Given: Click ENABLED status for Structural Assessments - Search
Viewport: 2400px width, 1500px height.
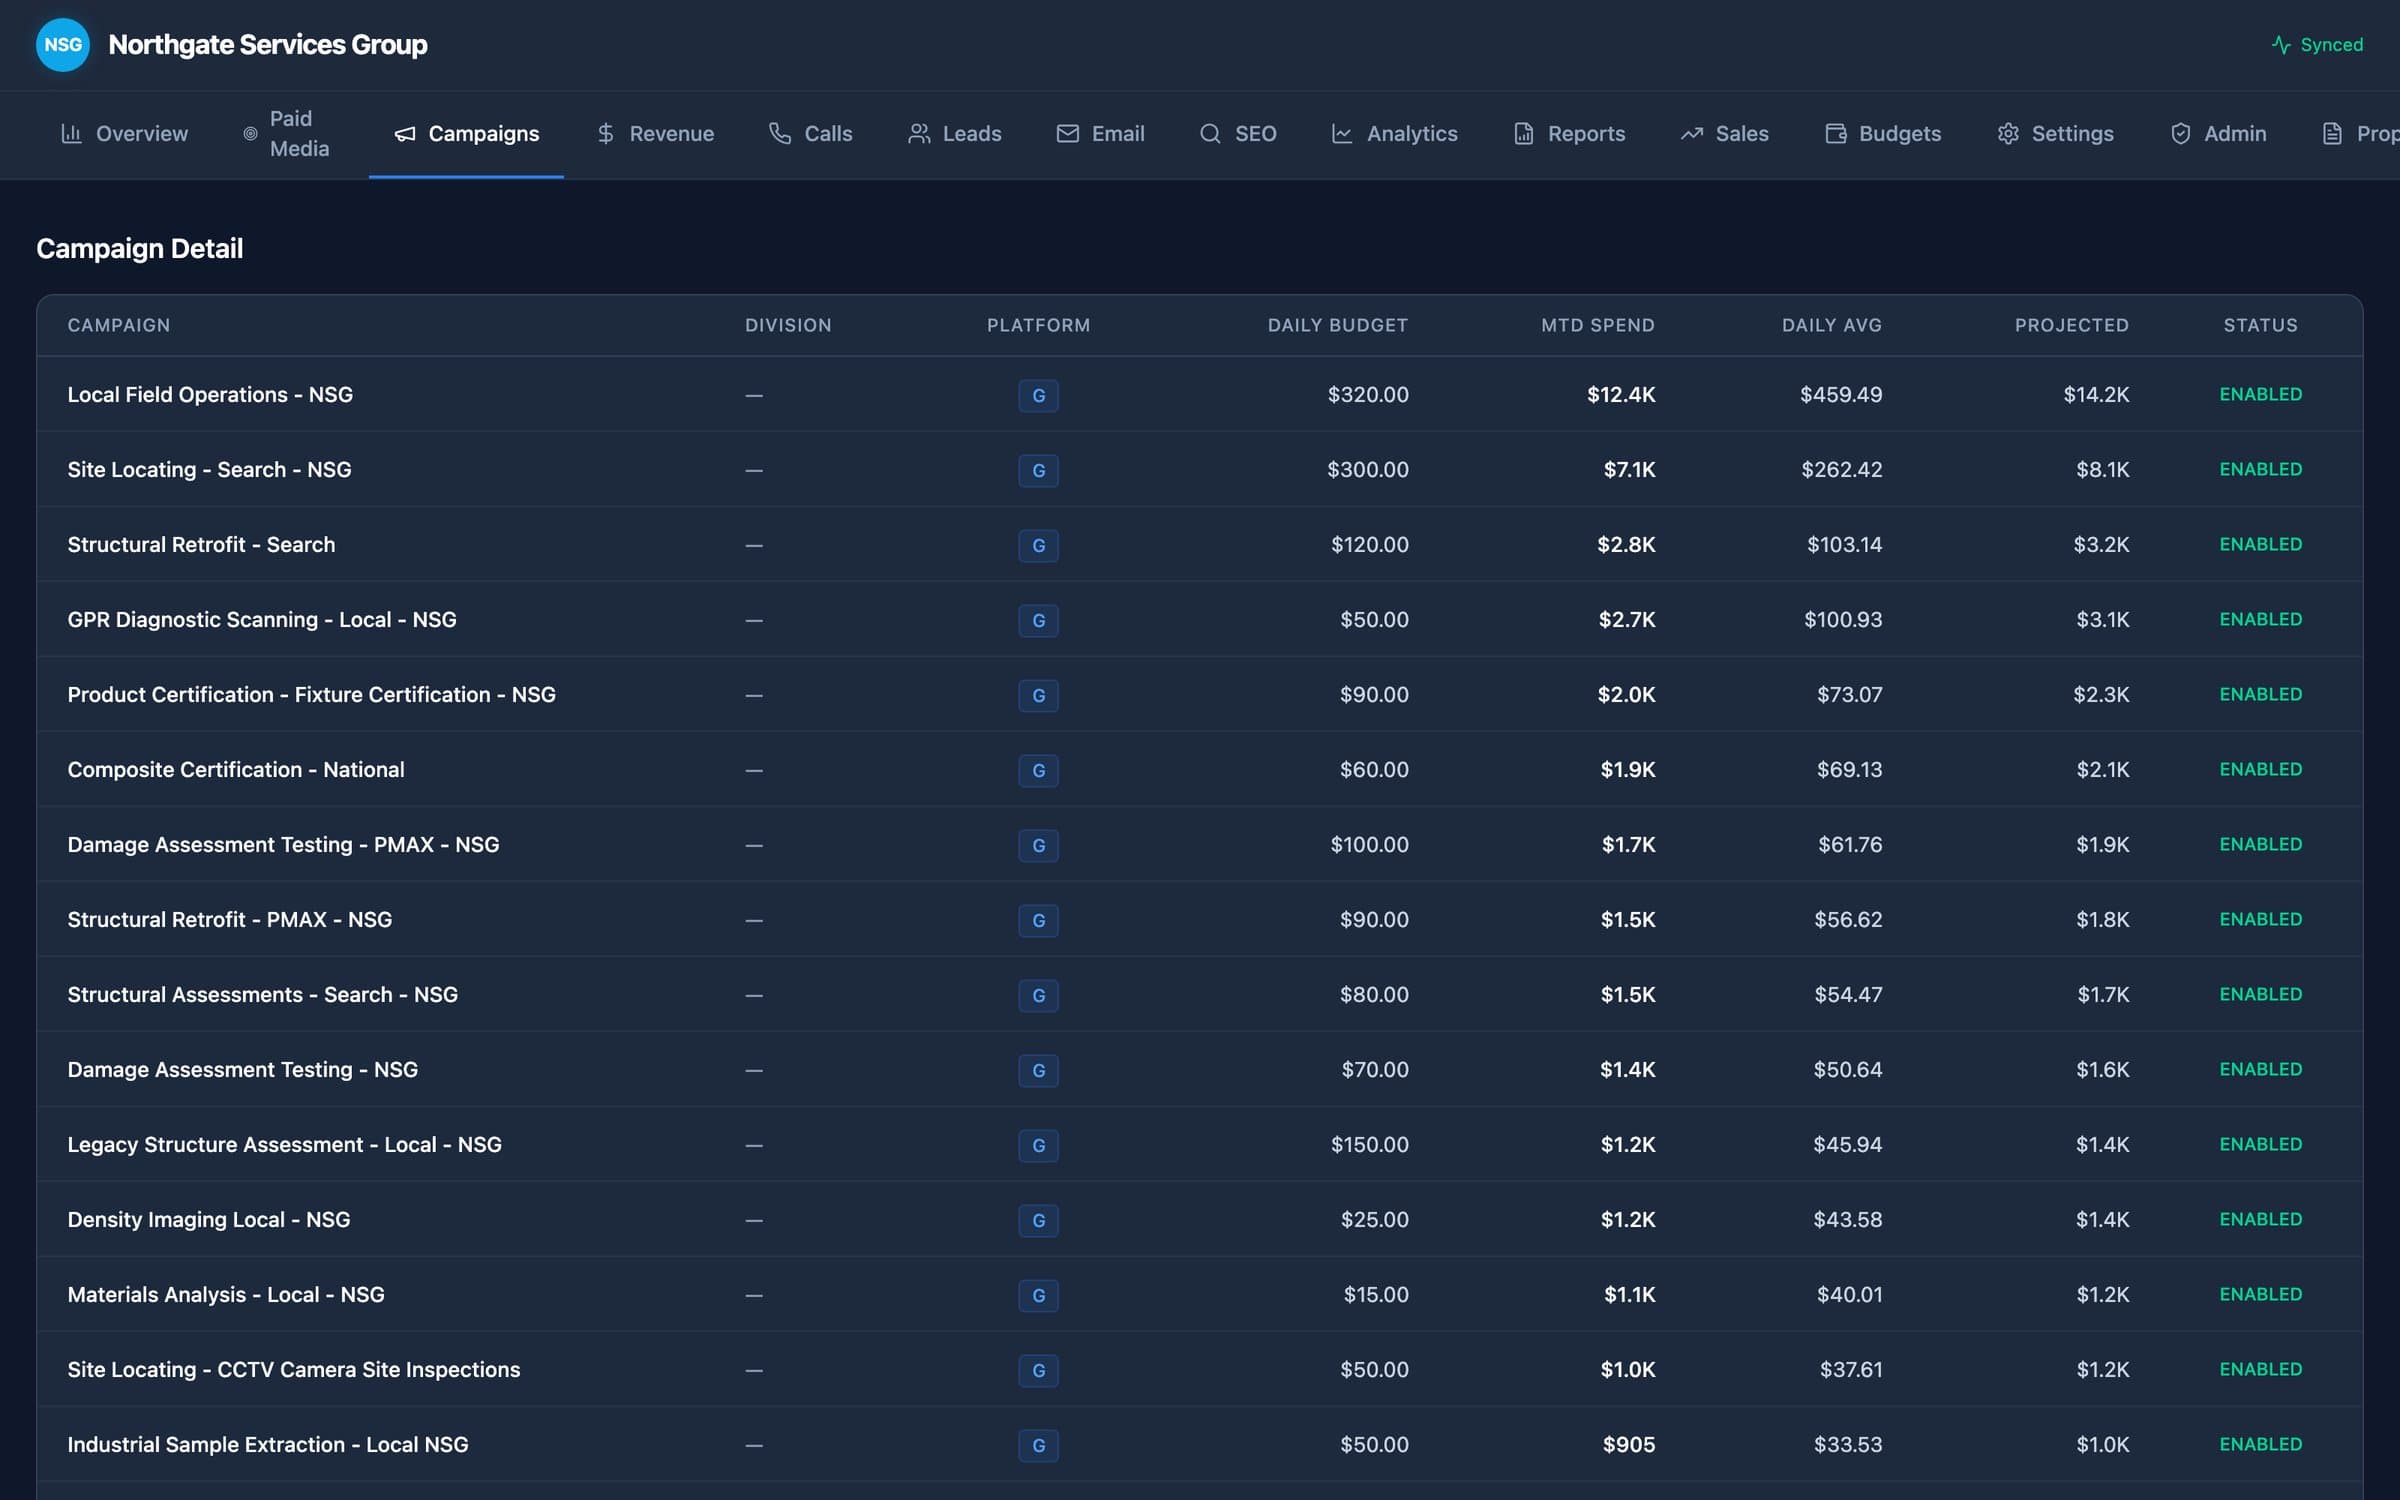Looking at the screenshot, I should click(2260, 994).
